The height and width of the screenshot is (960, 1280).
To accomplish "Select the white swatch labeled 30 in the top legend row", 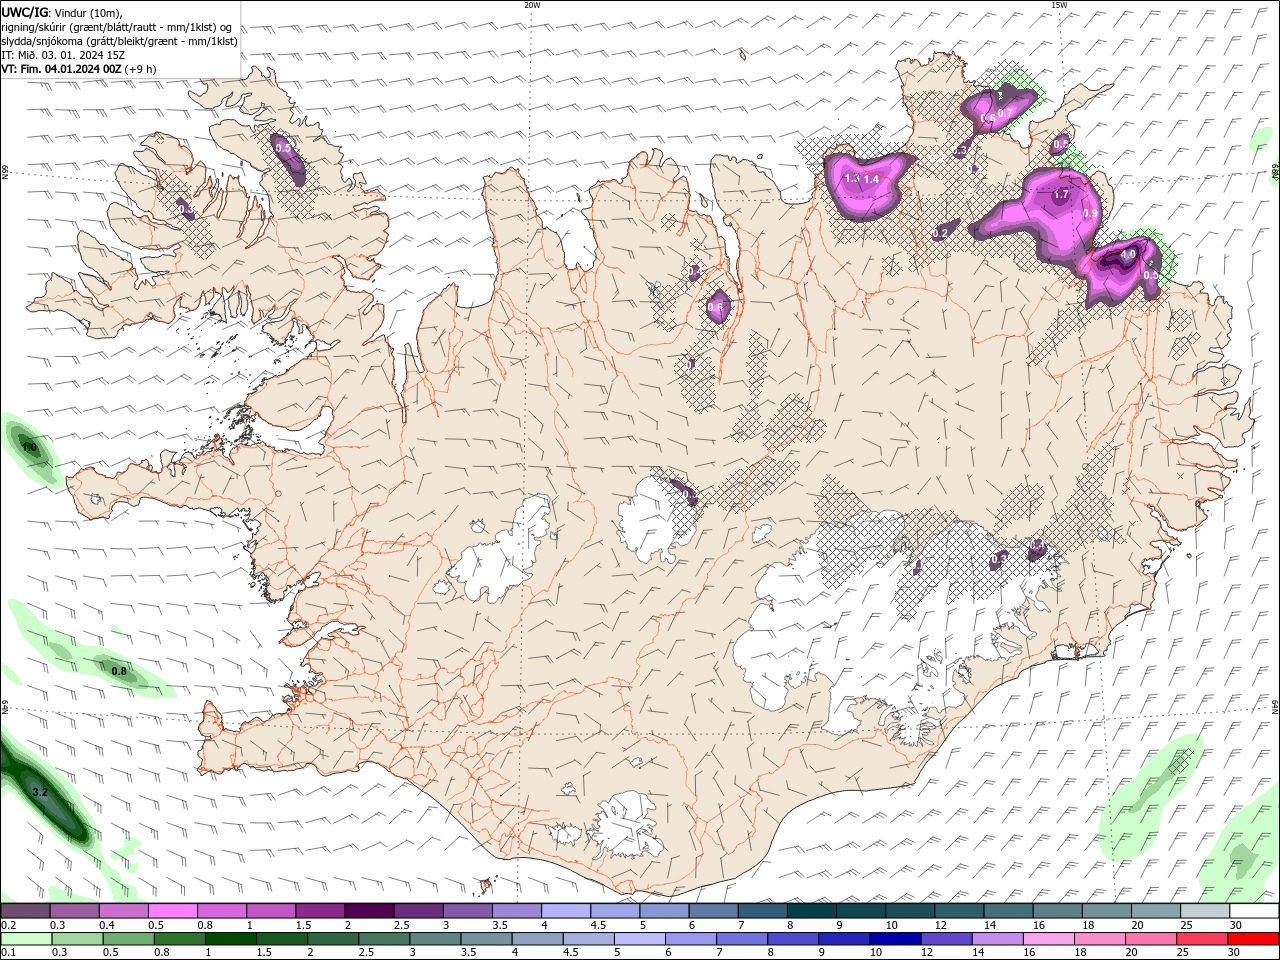I will click(1254, 910).
